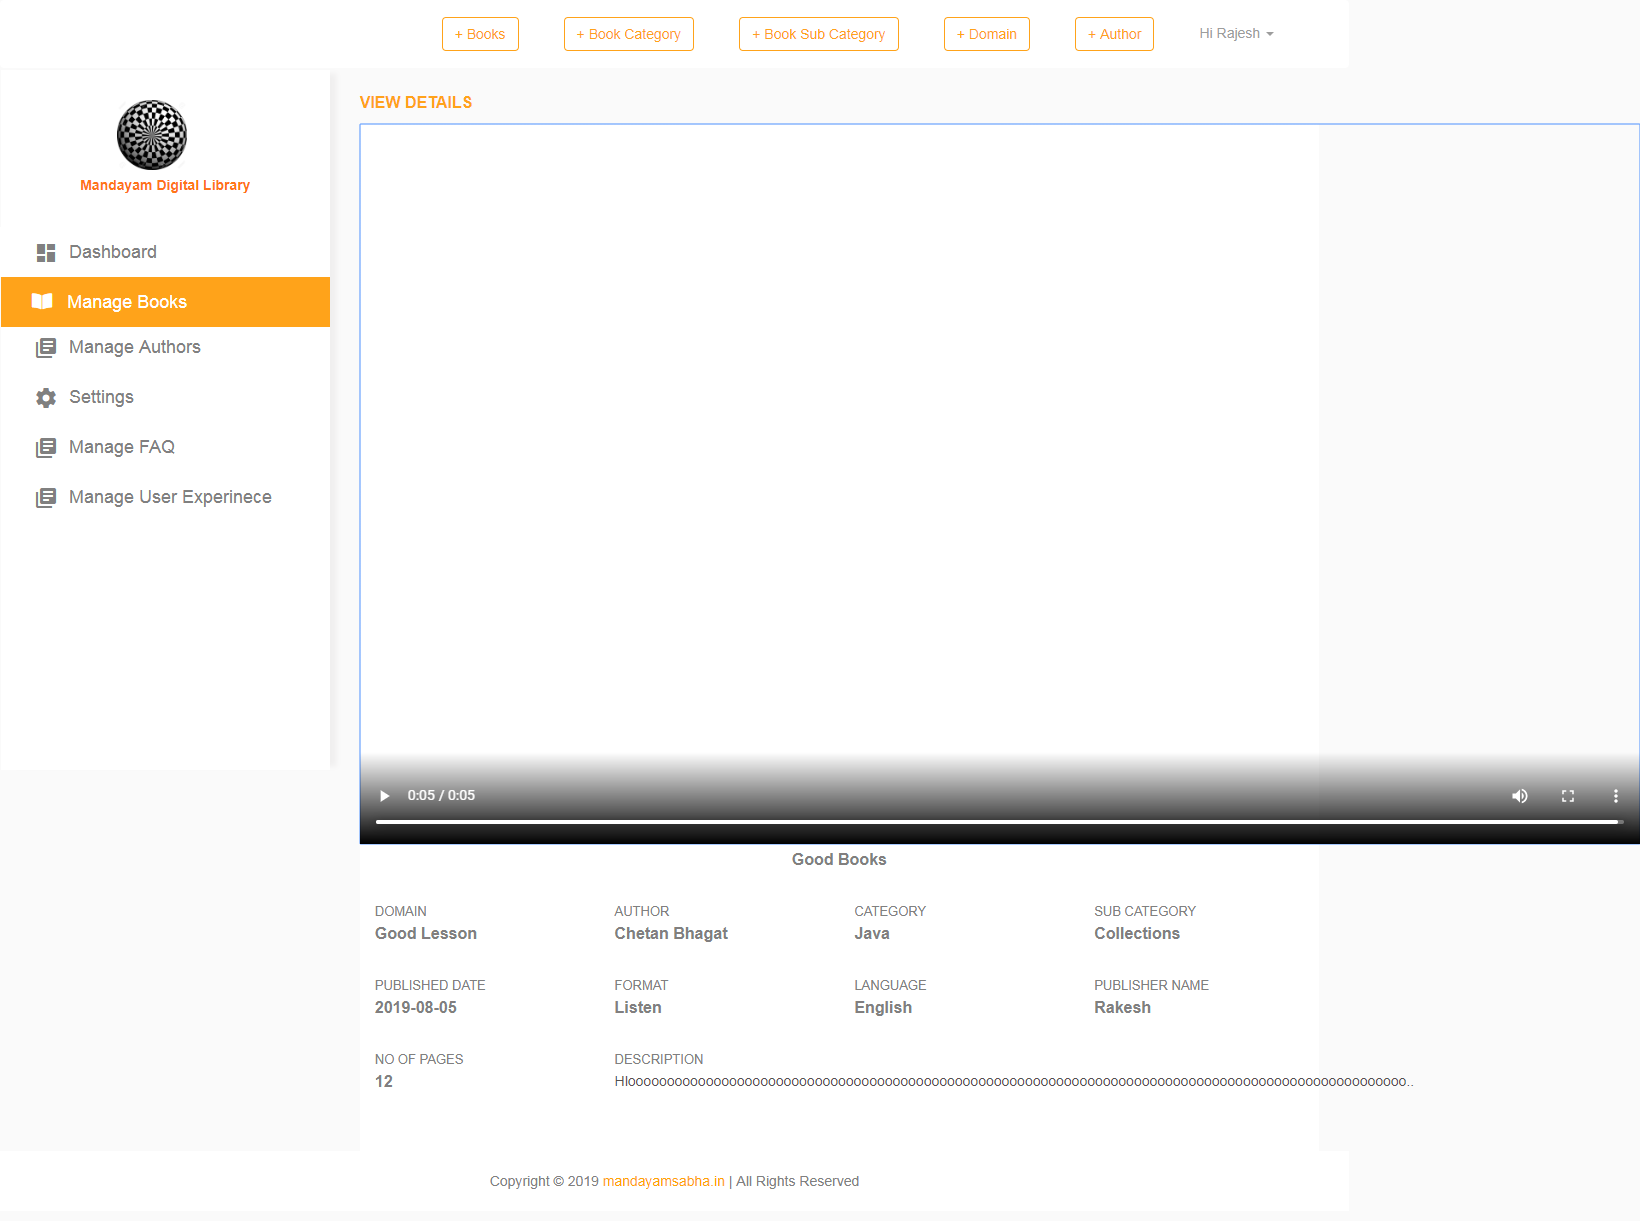This screenshot has width=1640, height=1221.
Task: Expand the Hi Rajesh user dropdown
Action: [1236, 34]
